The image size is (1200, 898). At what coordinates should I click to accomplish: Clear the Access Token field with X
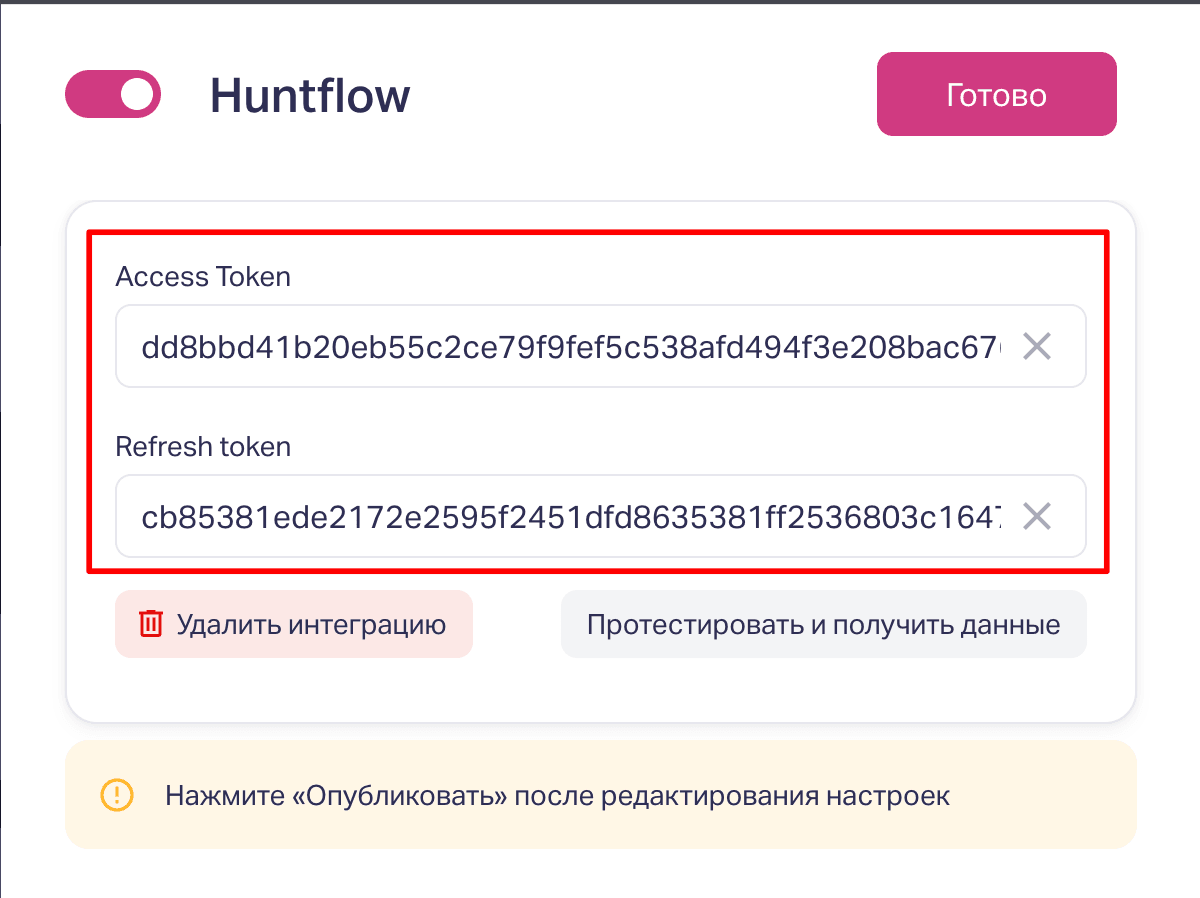(x=1037, y=347)
